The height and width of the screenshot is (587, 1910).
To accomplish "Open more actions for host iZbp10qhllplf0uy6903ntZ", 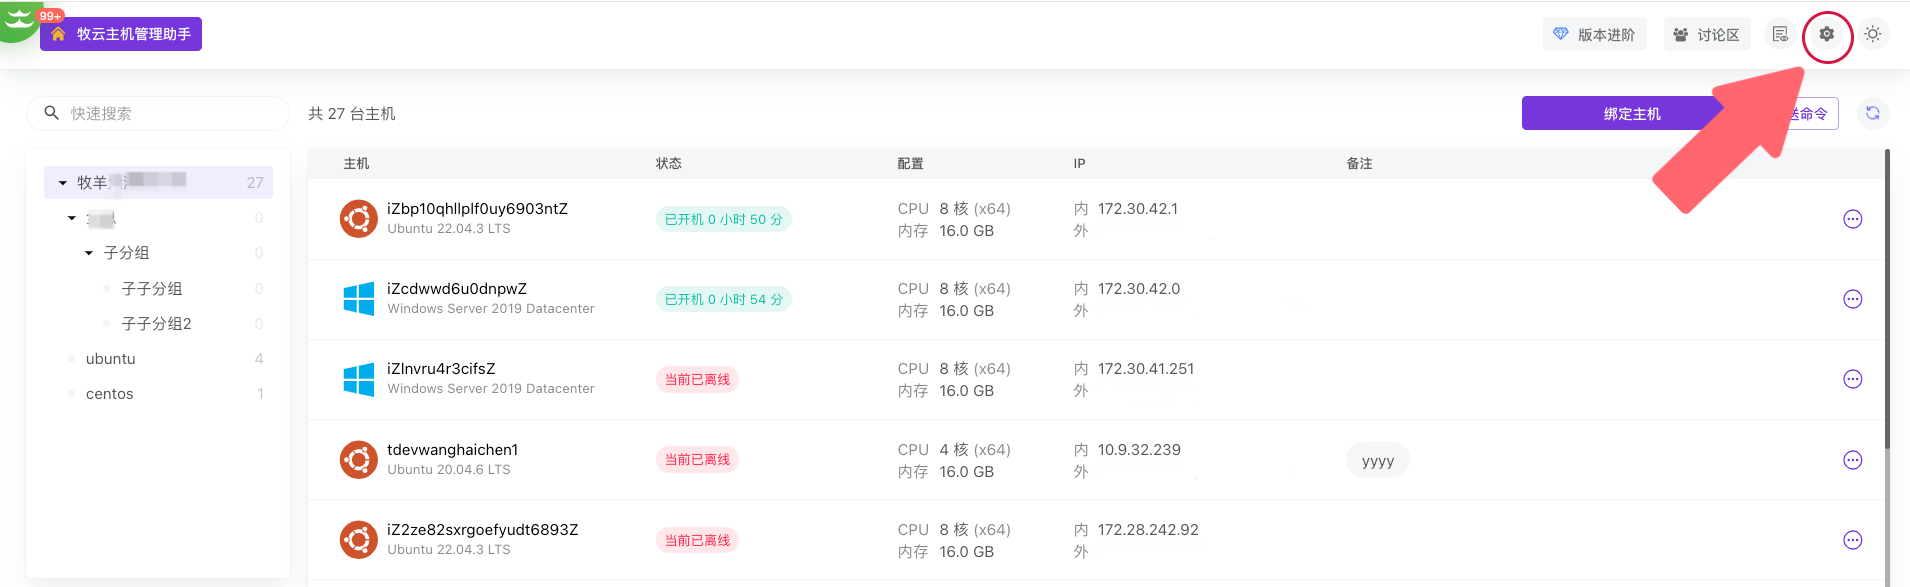I will coord(1852,219).
